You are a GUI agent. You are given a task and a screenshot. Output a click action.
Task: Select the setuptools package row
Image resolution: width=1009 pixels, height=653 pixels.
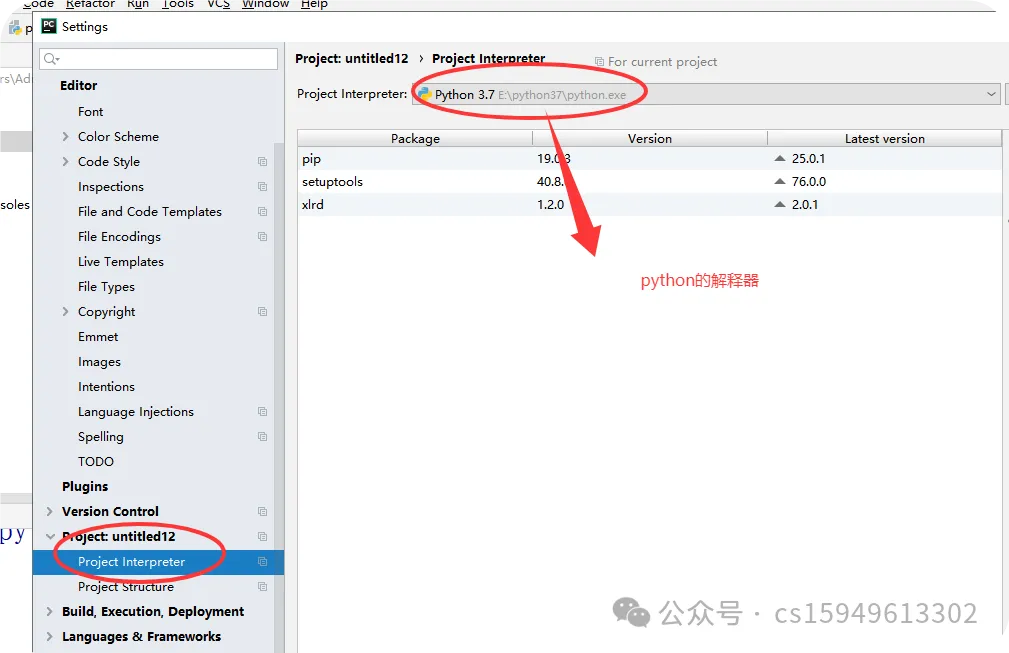tap(649, 182)
